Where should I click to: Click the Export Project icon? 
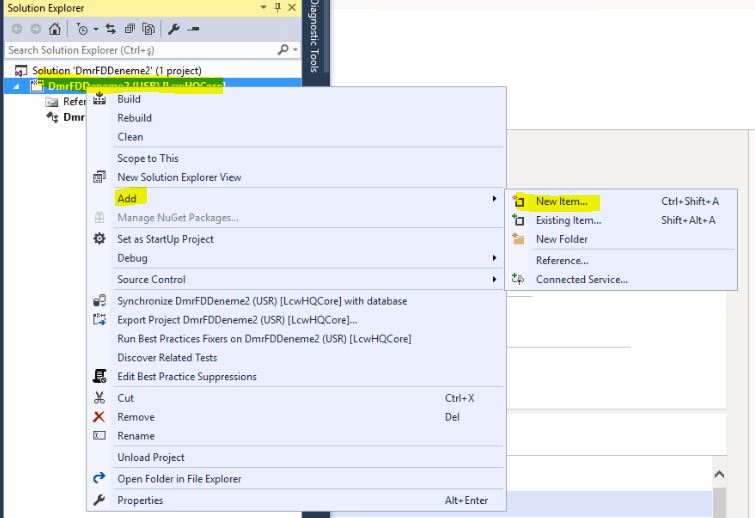click(99, 319)
